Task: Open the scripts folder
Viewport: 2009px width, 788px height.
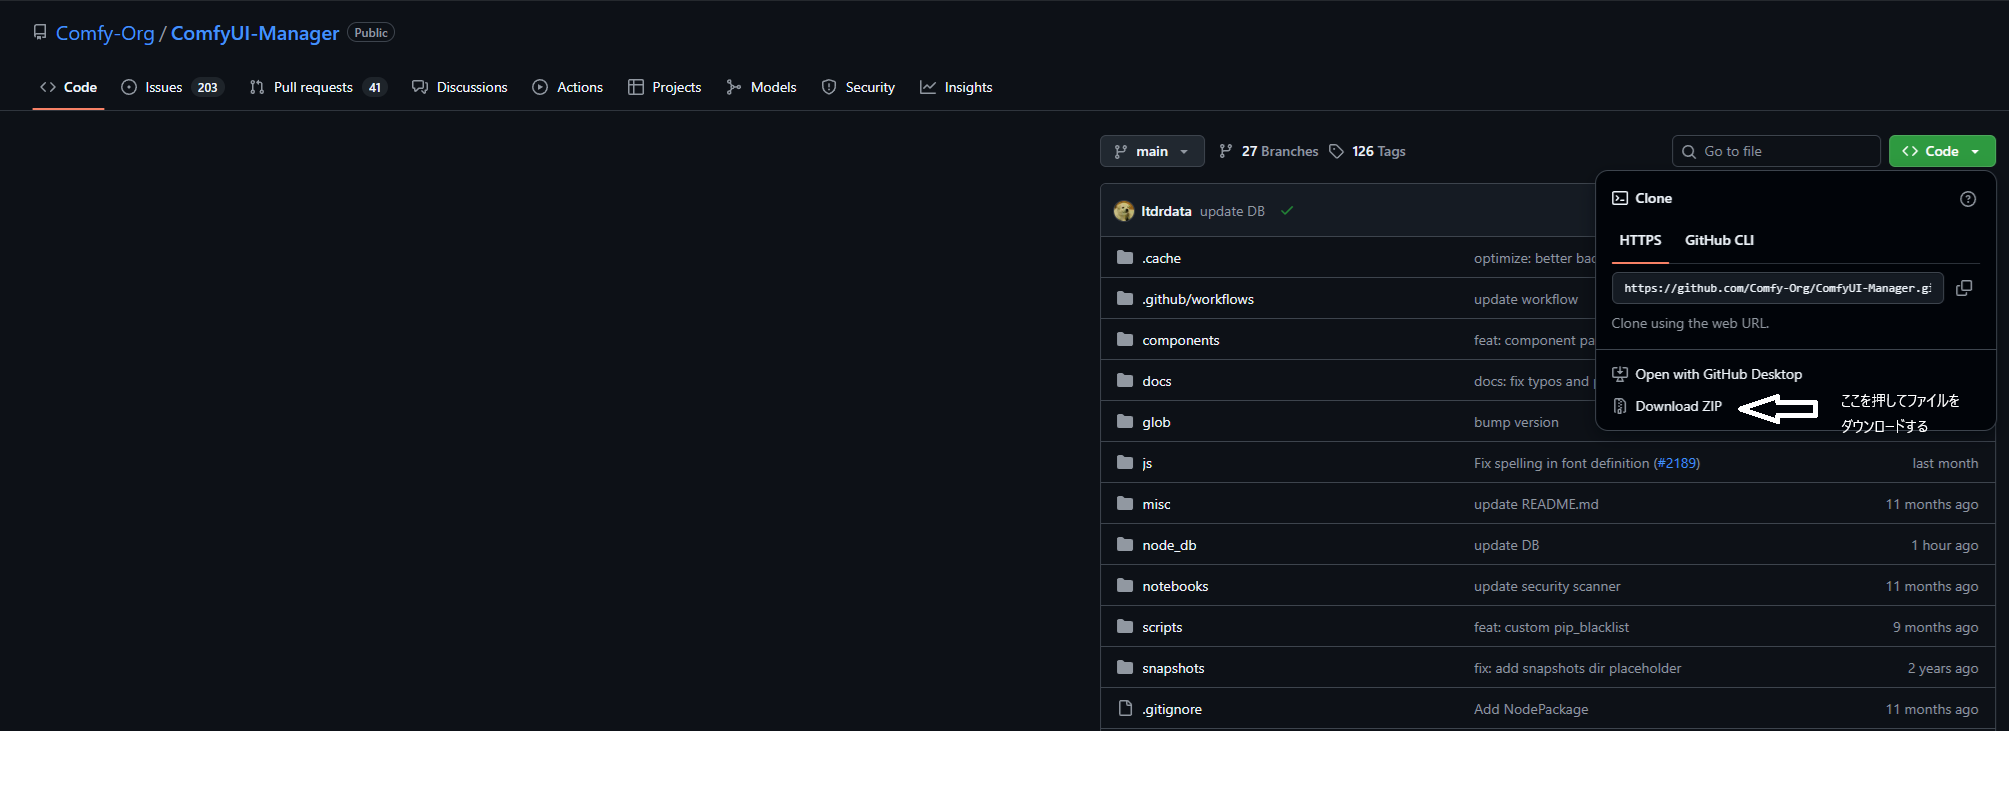Action: [1162, 627]
